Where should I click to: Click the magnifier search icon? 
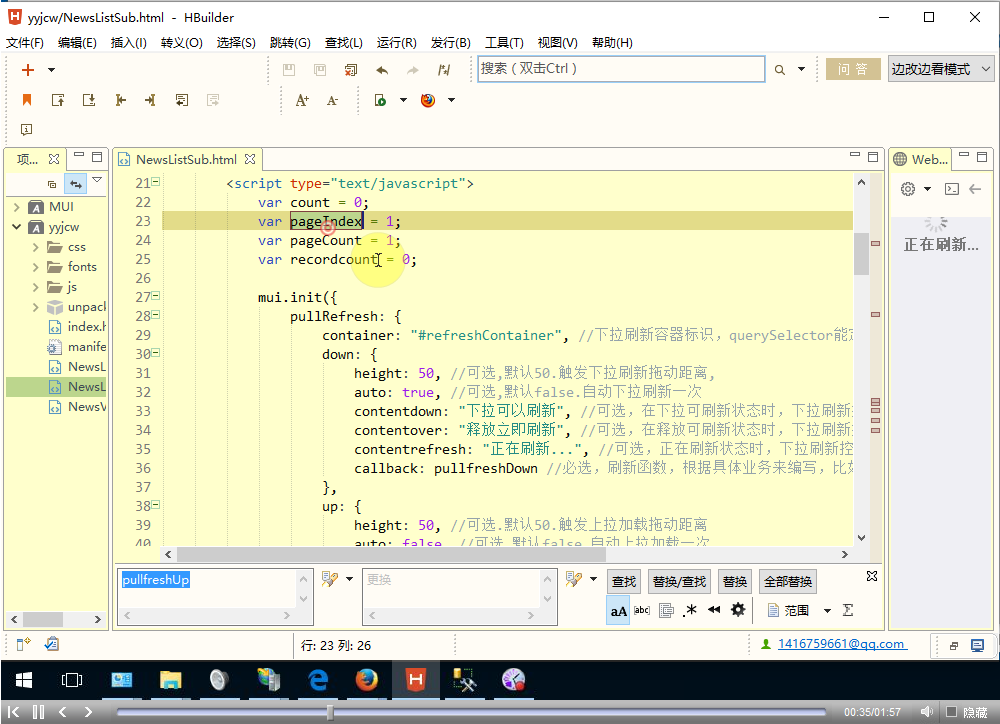779,70
